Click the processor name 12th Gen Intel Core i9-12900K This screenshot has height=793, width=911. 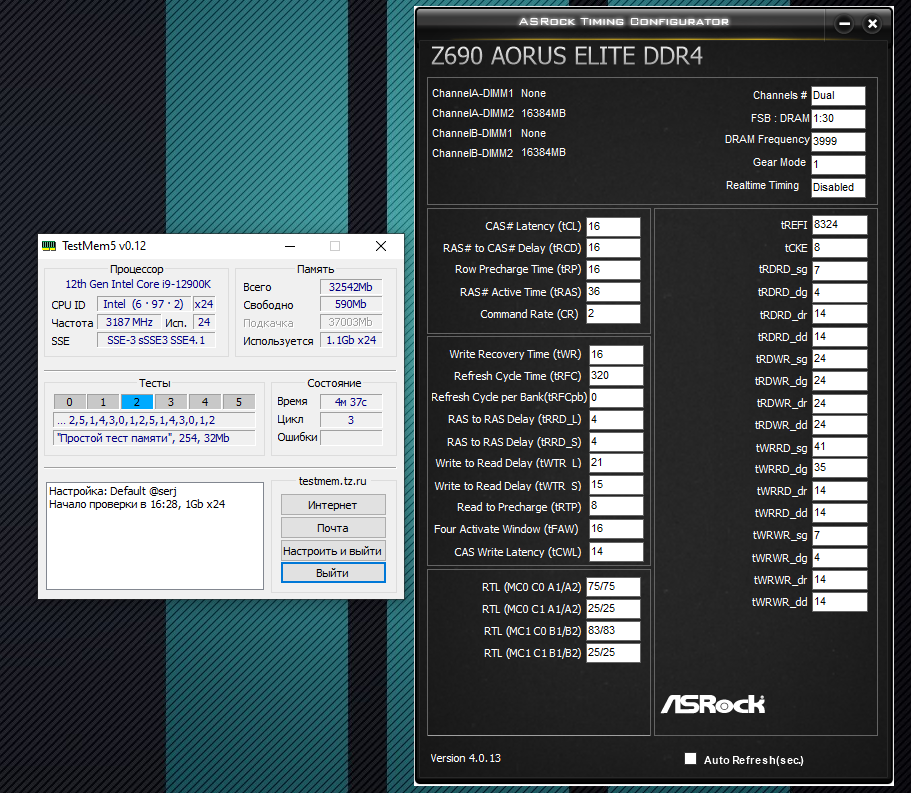tap(138, 284)
